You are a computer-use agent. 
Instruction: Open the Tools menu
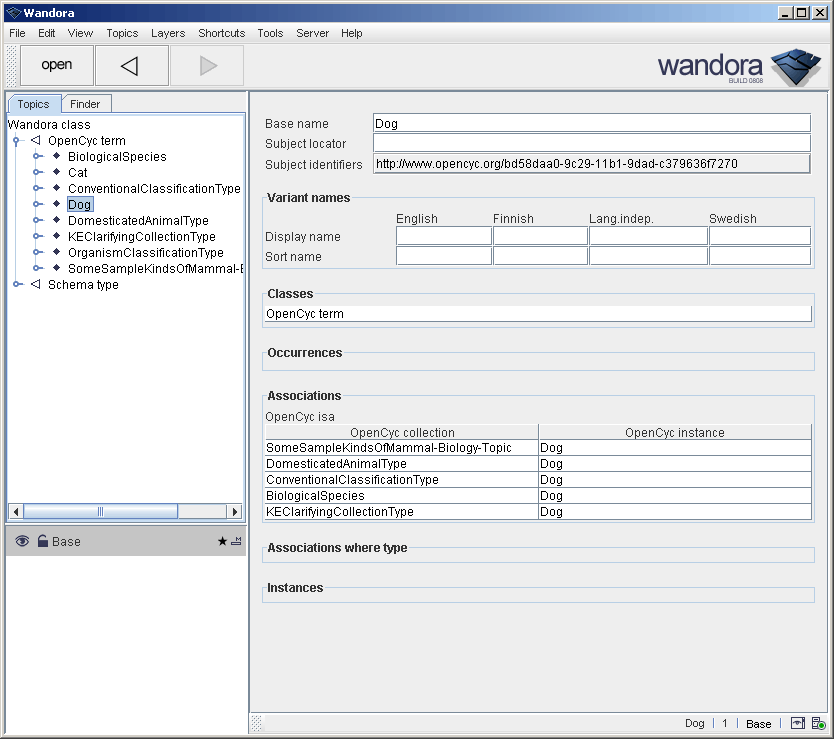pos(269,33)
